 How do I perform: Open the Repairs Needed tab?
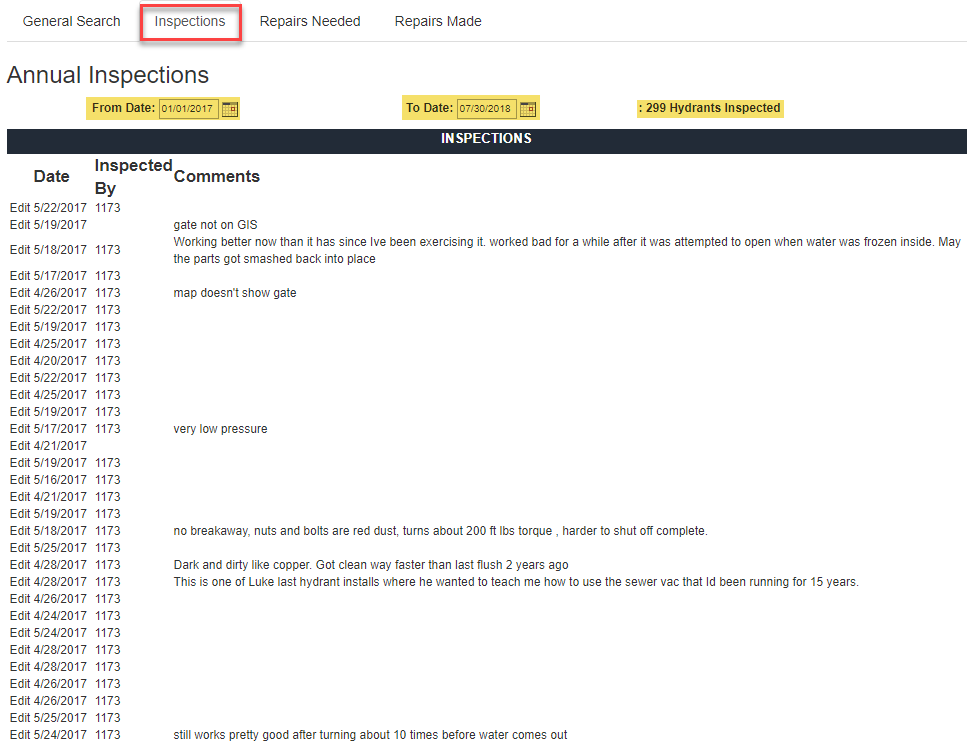(310, 21)
